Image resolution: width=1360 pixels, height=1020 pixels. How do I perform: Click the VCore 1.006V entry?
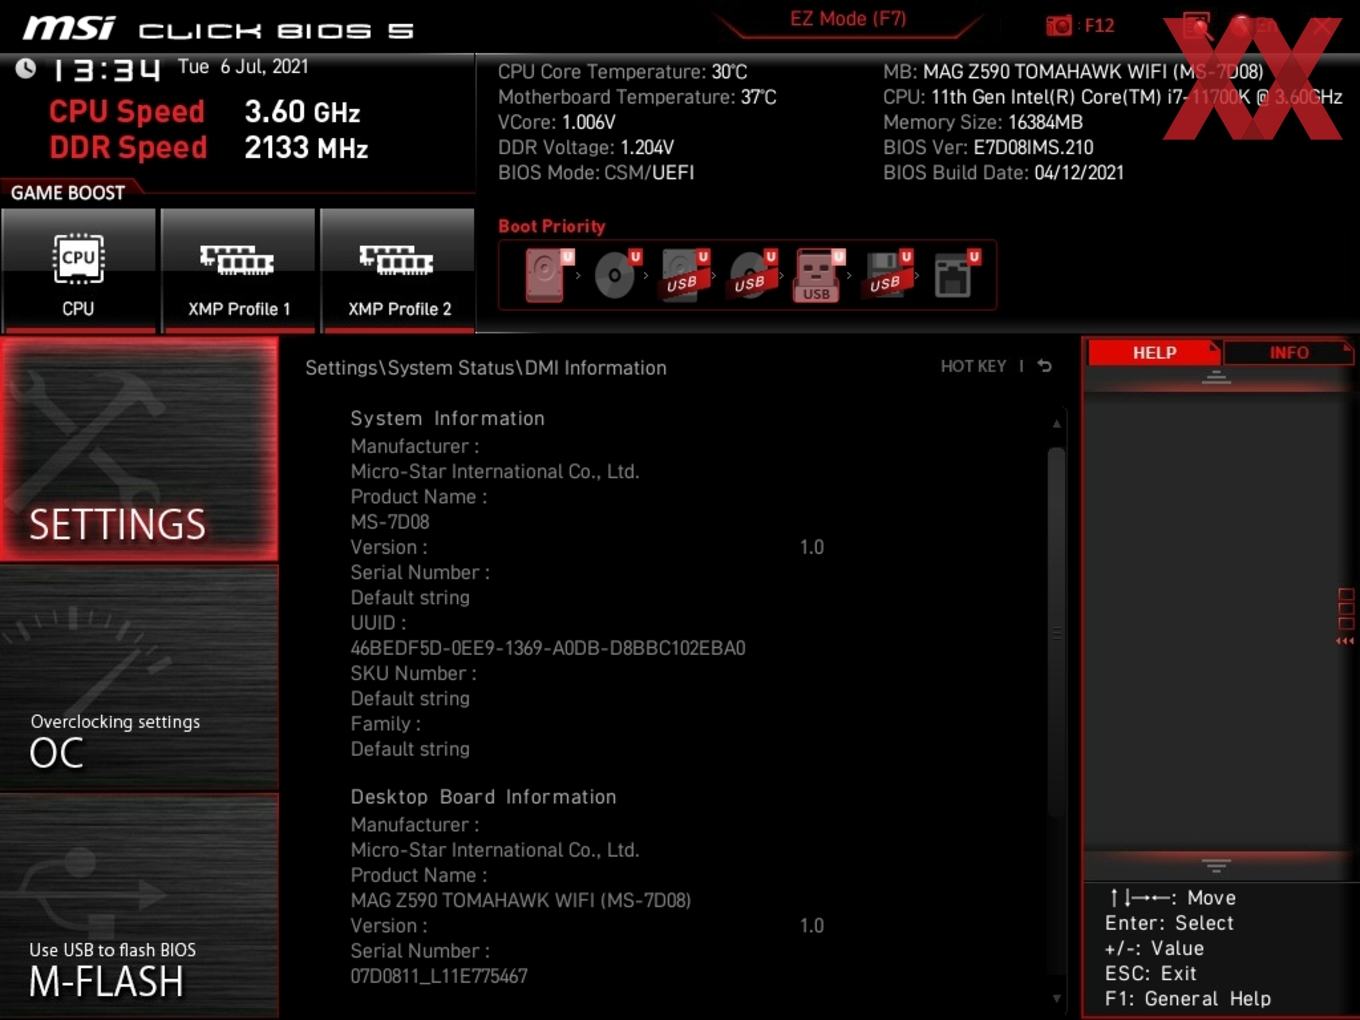coord(557,122)
